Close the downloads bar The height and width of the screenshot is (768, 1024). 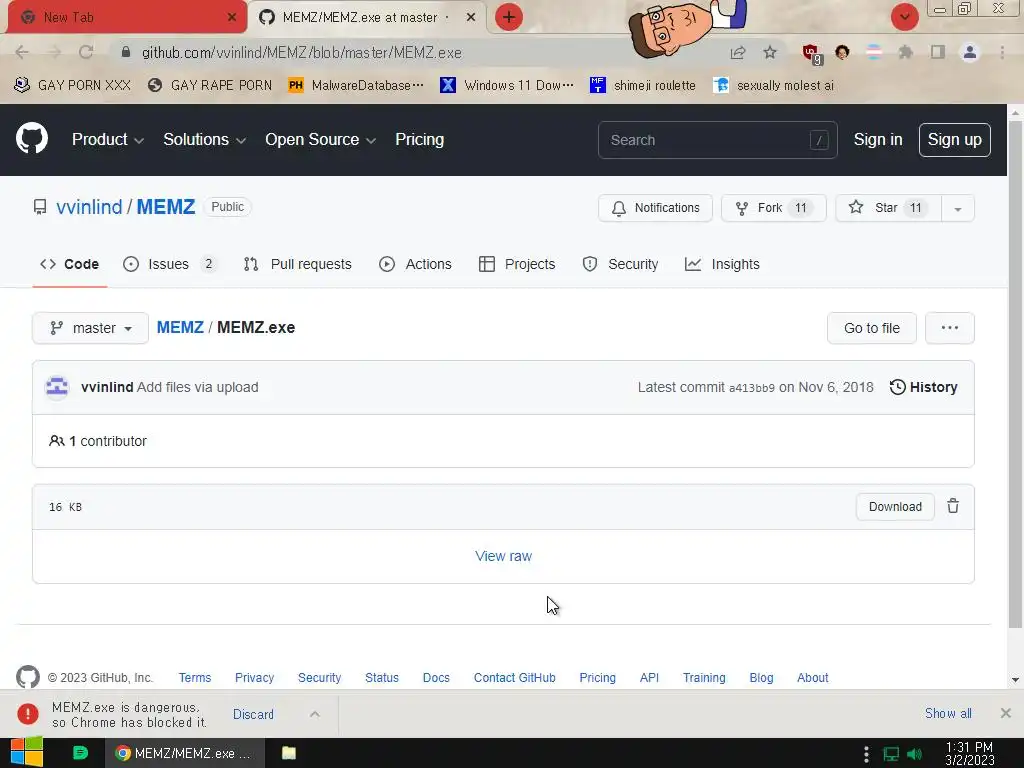[1006, 713]
